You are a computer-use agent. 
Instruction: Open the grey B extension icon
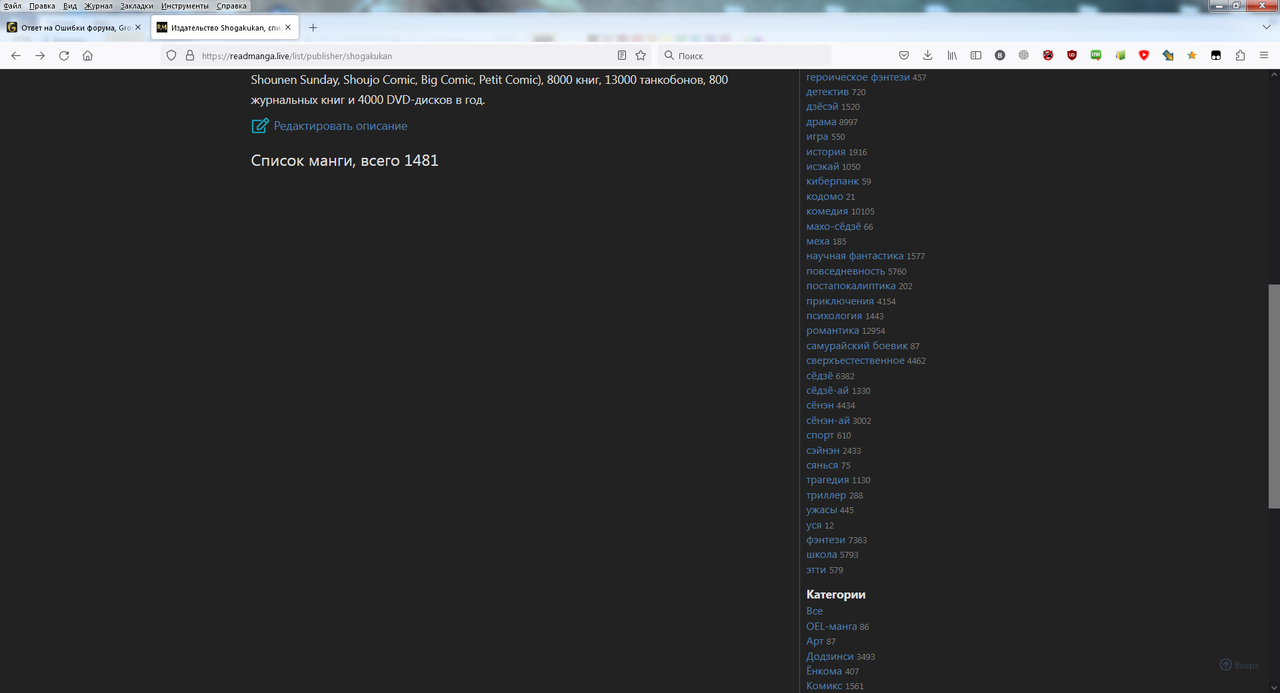[1000, 56]
